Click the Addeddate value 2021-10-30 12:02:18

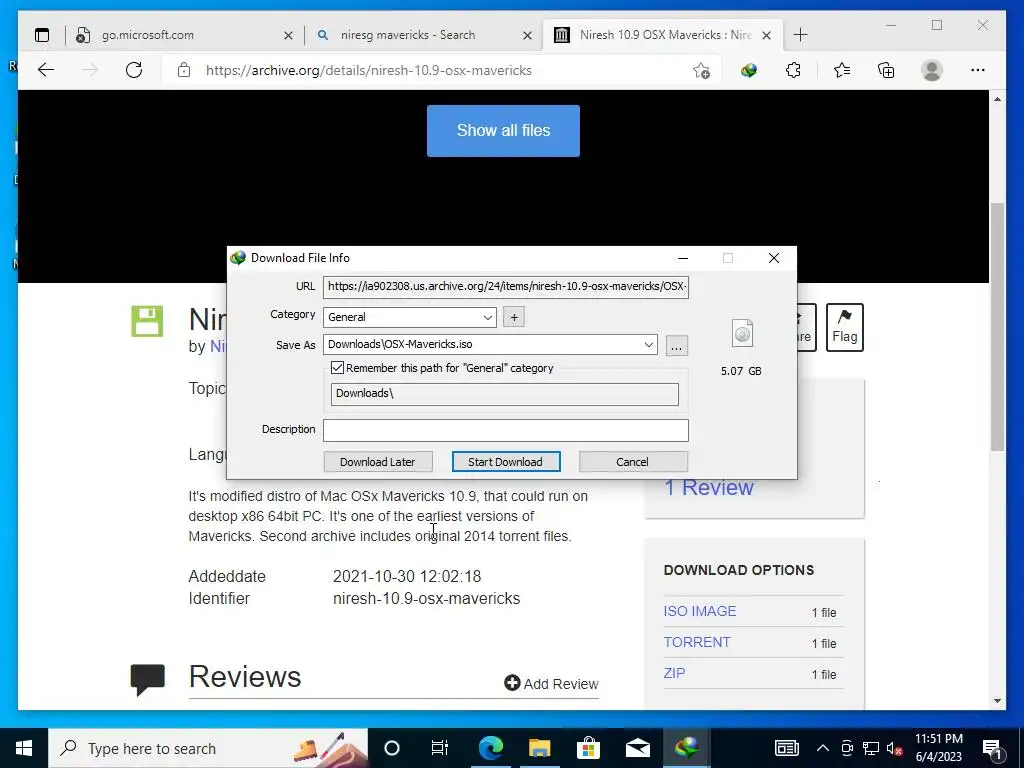tap(407, 577)
